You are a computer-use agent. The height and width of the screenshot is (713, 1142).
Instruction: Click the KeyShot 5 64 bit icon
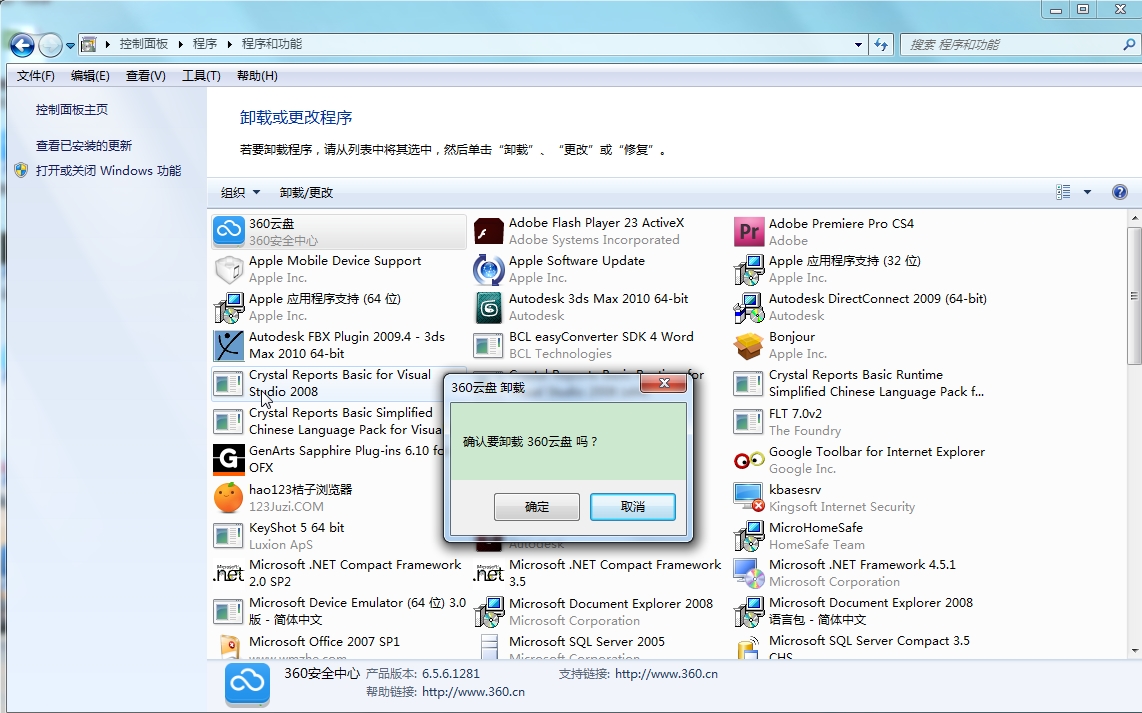tap(229, 535)
